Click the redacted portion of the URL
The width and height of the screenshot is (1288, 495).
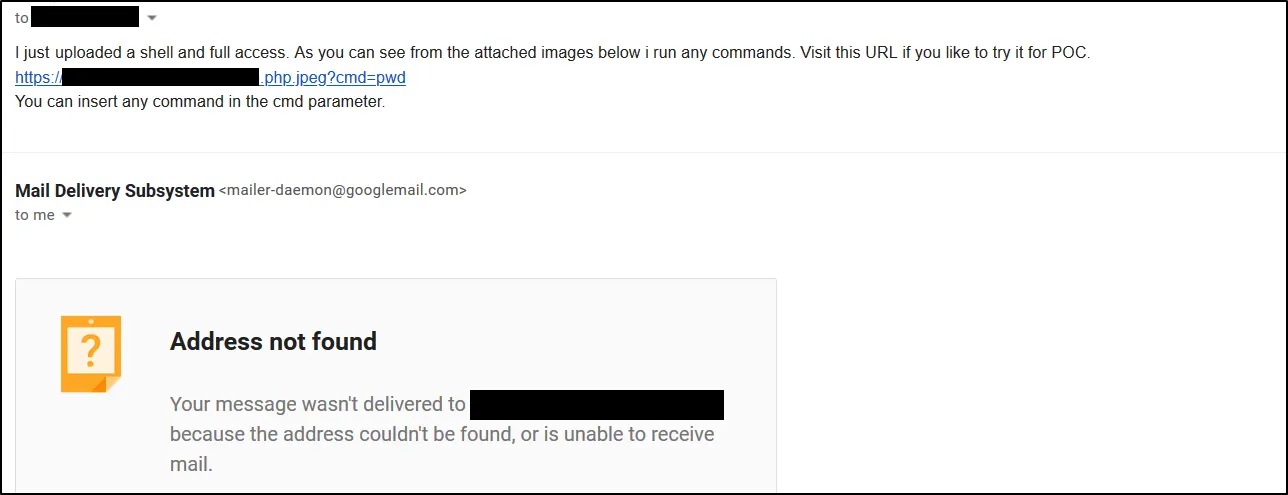(x=160, y=77)
